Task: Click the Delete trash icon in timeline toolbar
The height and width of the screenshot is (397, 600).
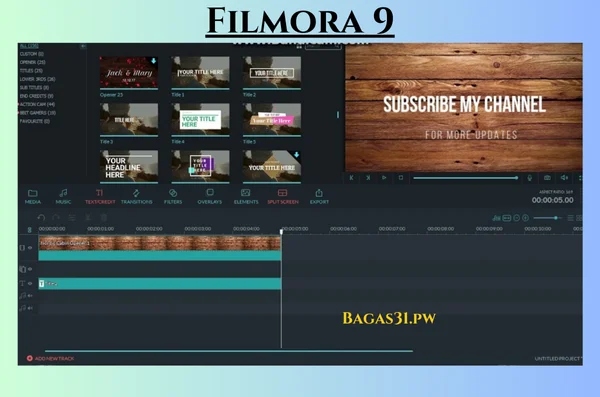Action: tap(103, 217)
